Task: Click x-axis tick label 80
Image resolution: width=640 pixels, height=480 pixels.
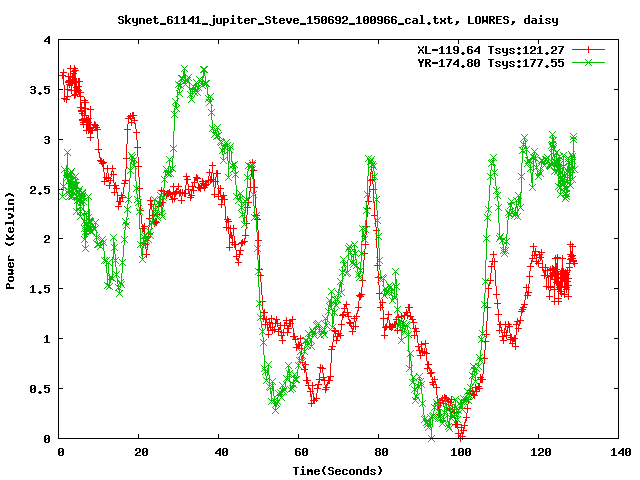Action: click(x=381, y=452)
